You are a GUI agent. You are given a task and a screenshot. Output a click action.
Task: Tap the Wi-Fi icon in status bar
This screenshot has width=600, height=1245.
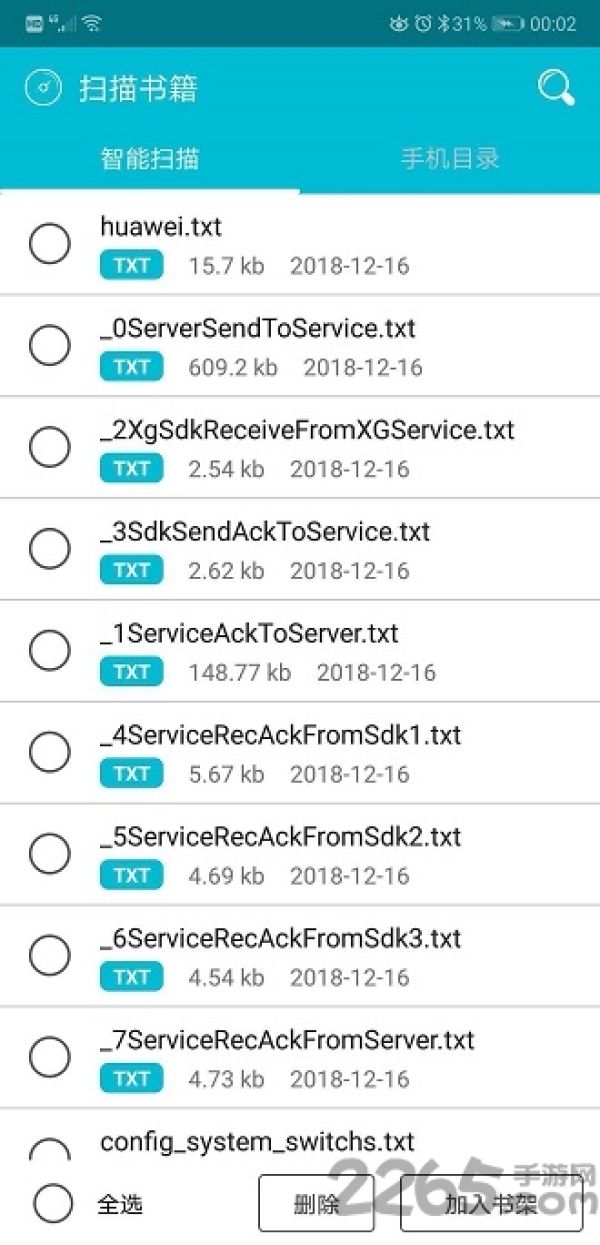(92, 22)
